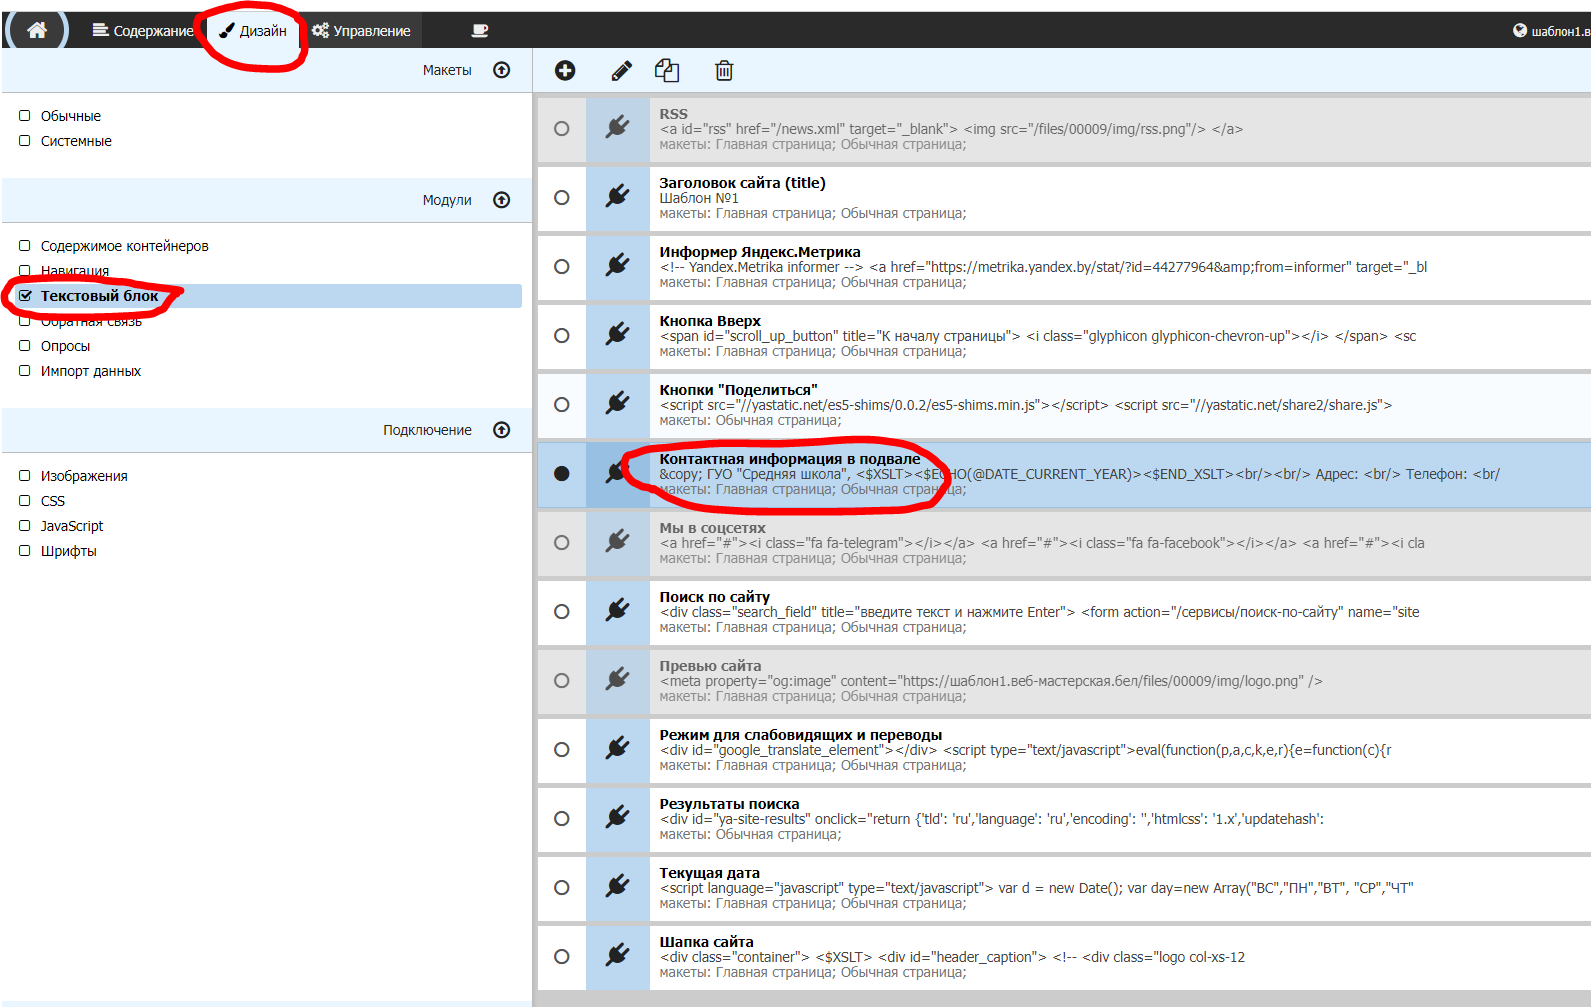
Task: Click the plug icon for Шапка сайта
Action: (x=617, y=956)
